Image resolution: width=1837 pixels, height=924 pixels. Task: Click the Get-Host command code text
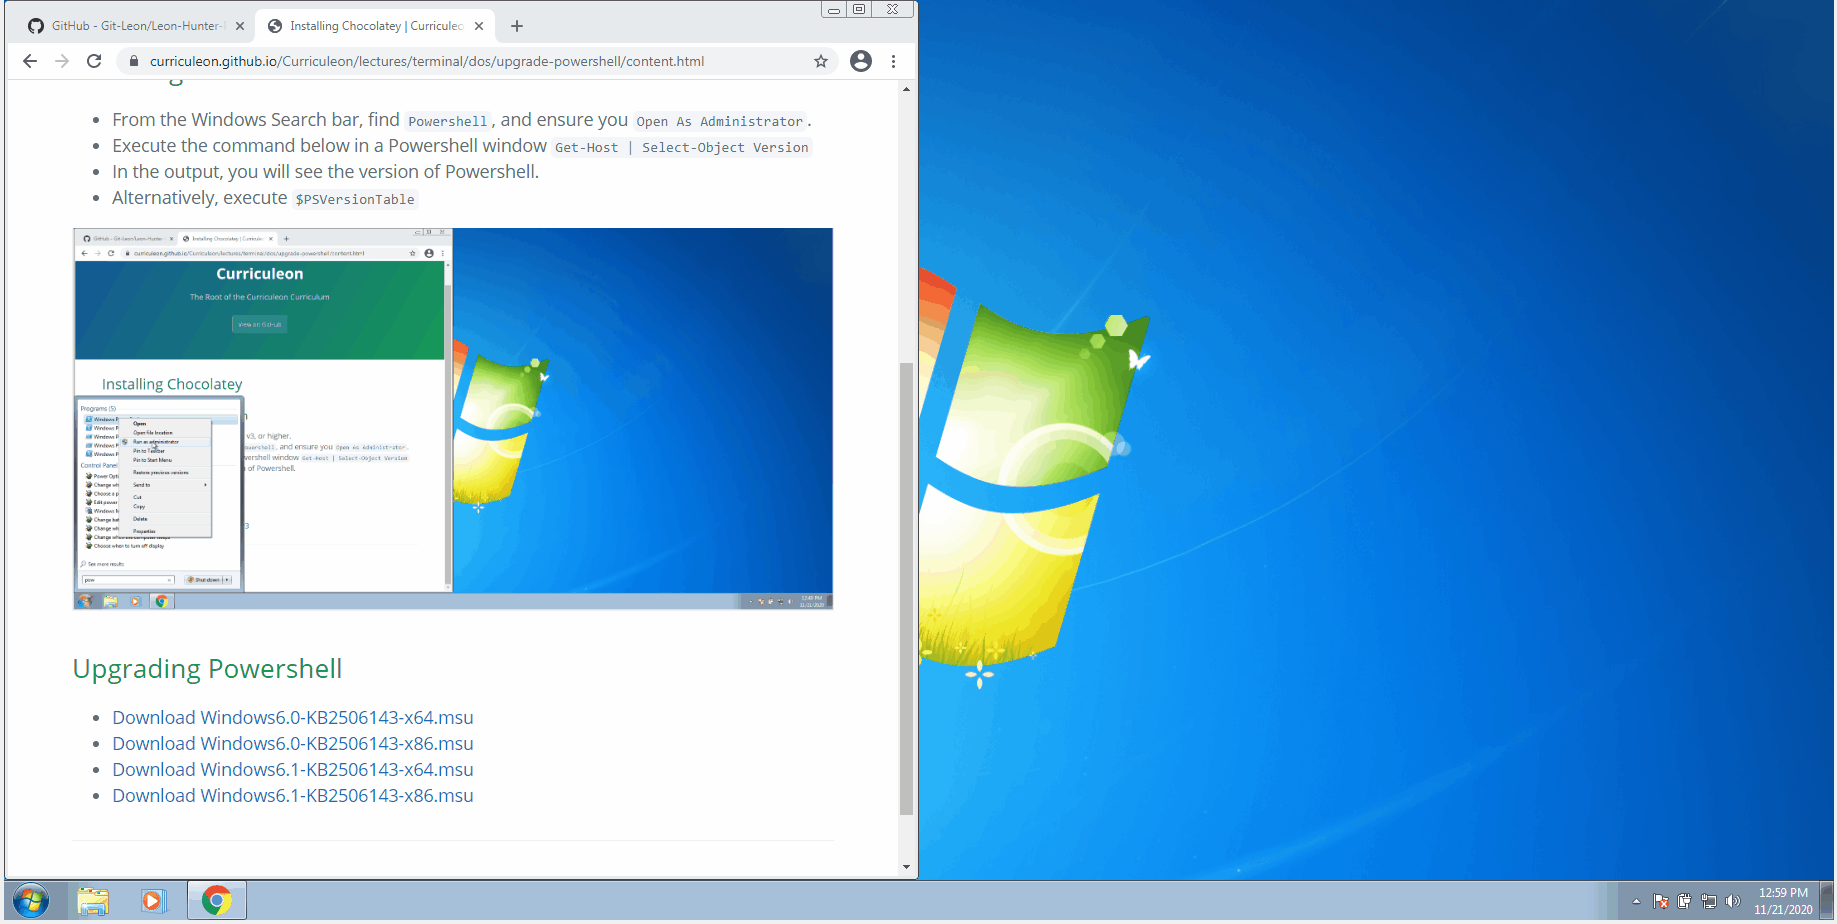(x=682, y=147)
